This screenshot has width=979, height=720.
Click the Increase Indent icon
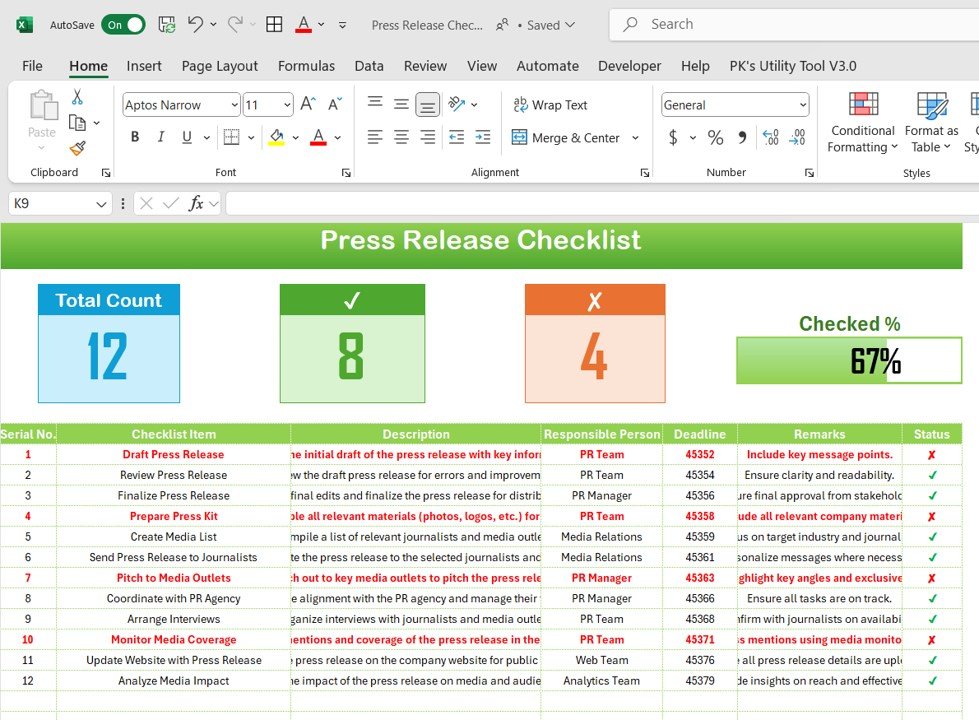483,137
